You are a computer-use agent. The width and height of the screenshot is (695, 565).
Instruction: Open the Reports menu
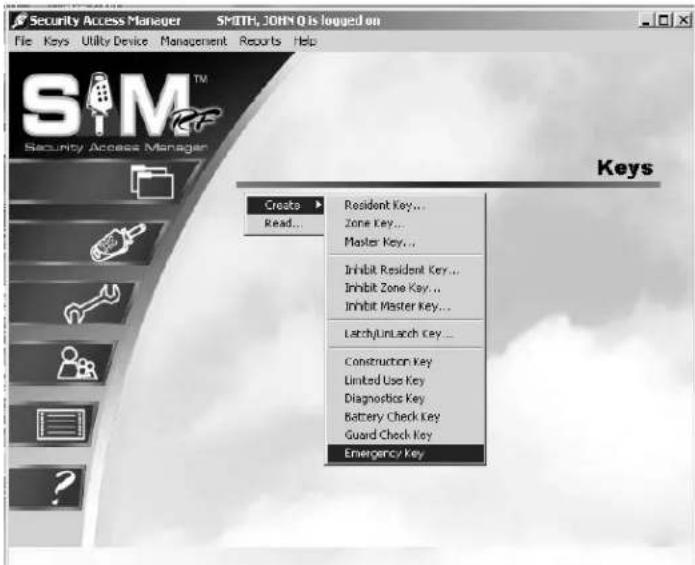click(260, 41)
